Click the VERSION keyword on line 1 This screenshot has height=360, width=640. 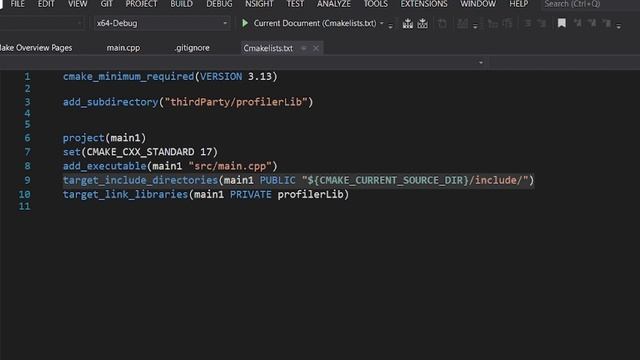[221, 76]
